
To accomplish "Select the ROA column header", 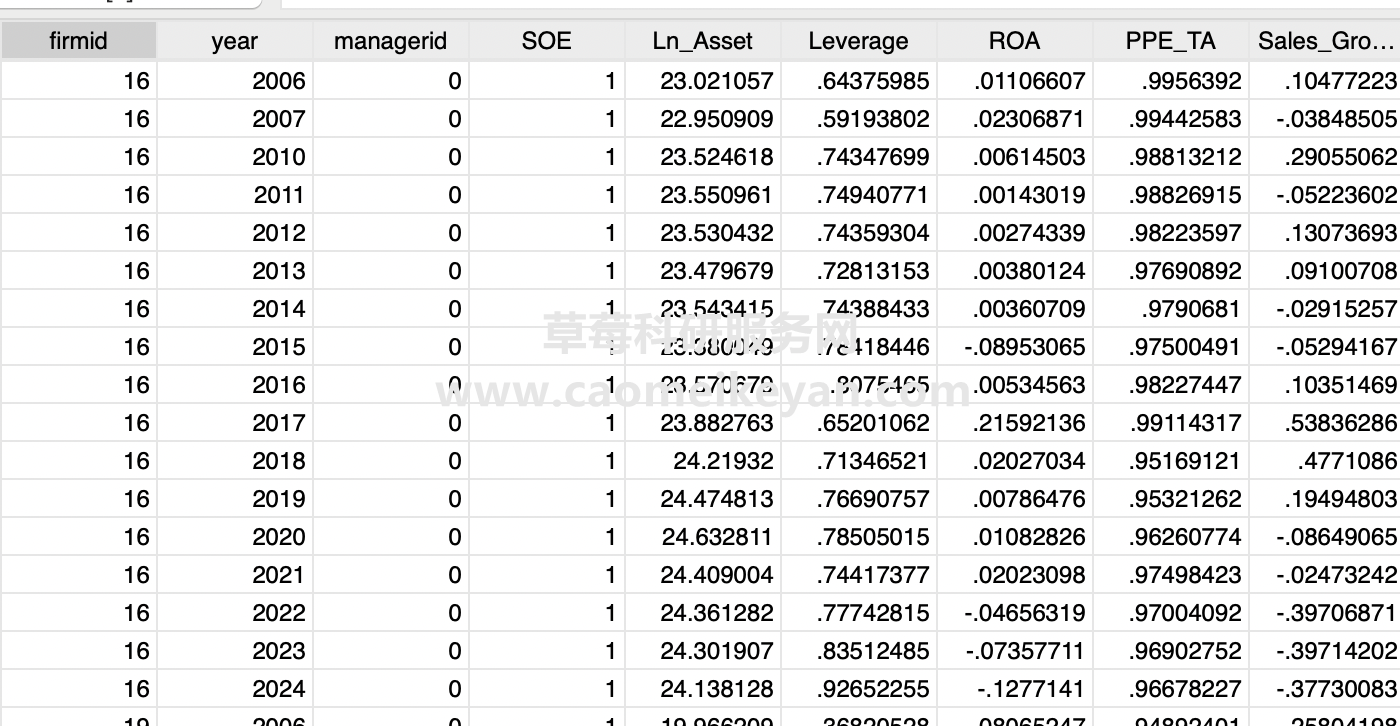I will tap(1014, 41).
